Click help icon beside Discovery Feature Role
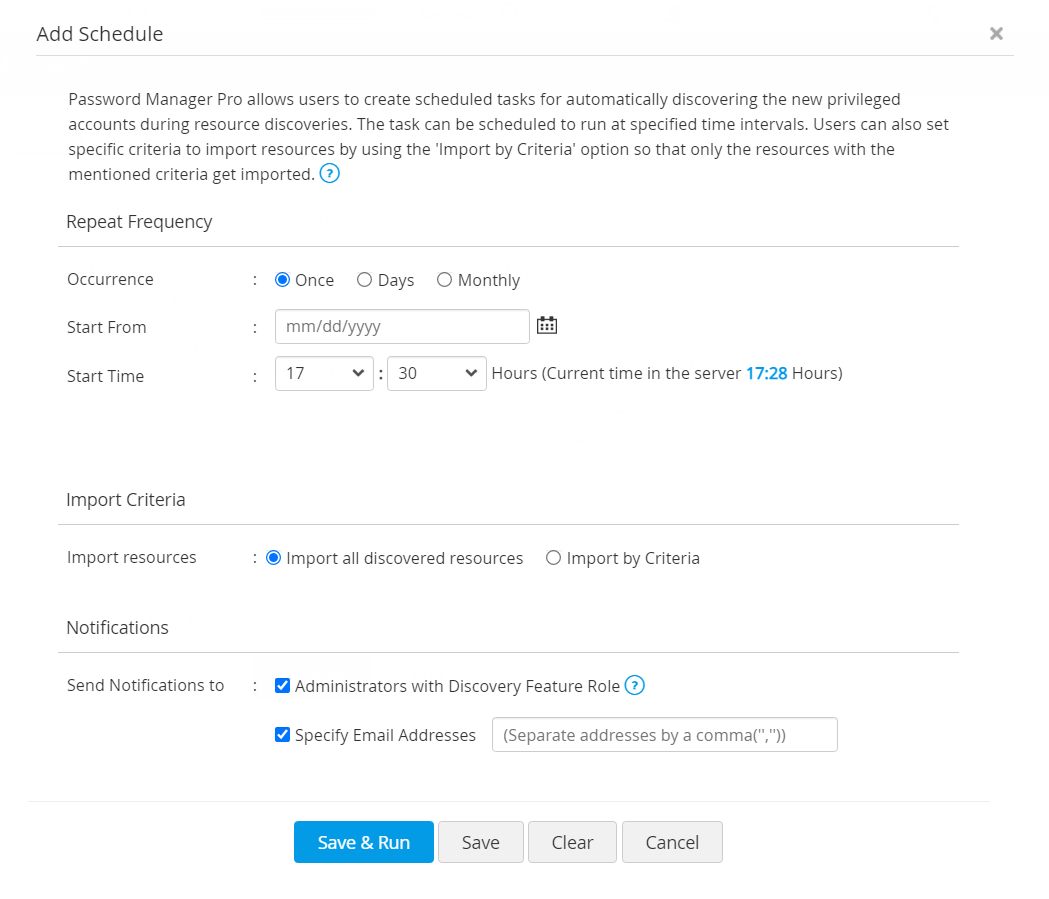The width and height of the screenshot is (1049, 899). coord(635,686)
